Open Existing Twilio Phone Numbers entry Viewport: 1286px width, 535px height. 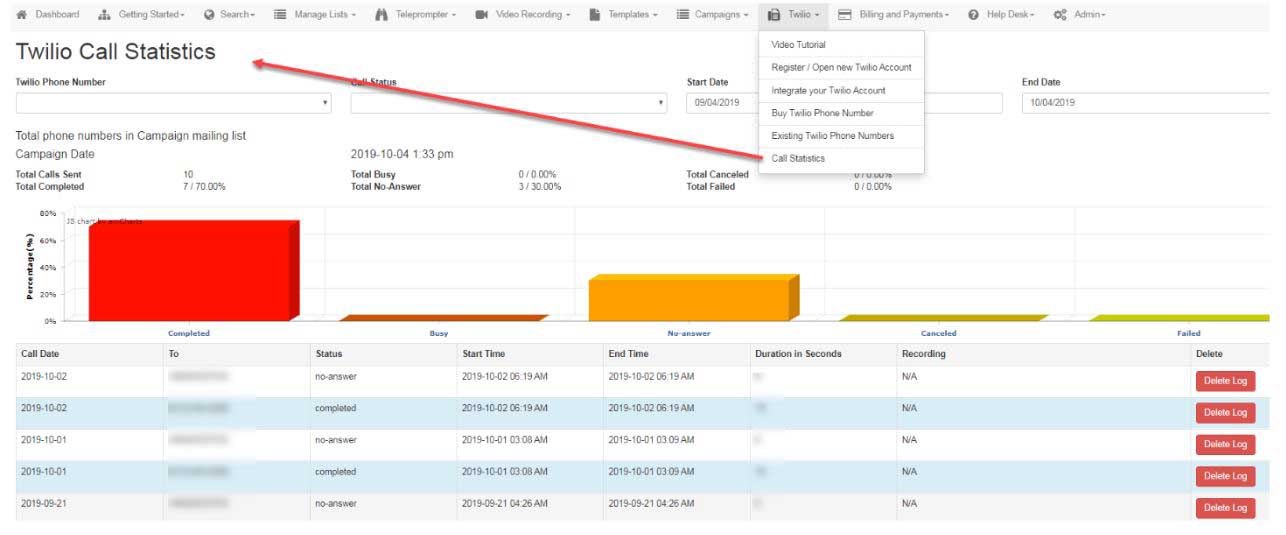point(832,136)
